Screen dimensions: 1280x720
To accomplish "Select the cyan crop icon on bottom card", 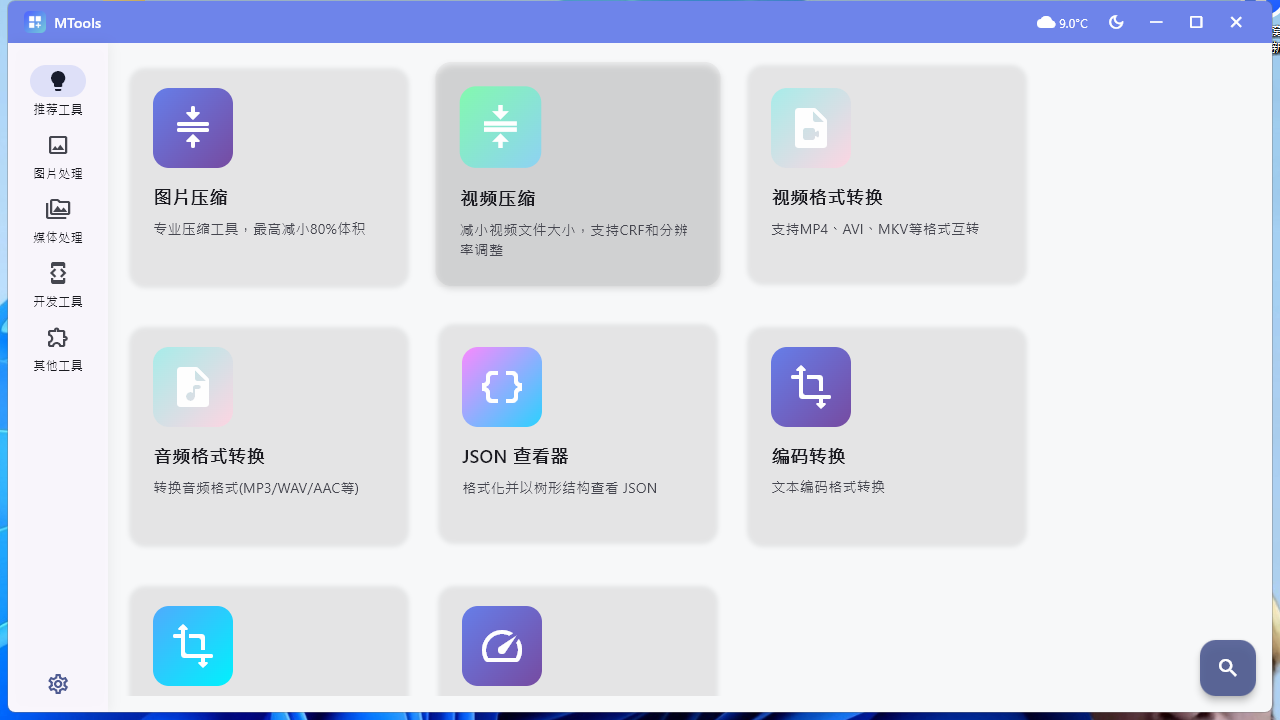I will (x=192, y=646).
